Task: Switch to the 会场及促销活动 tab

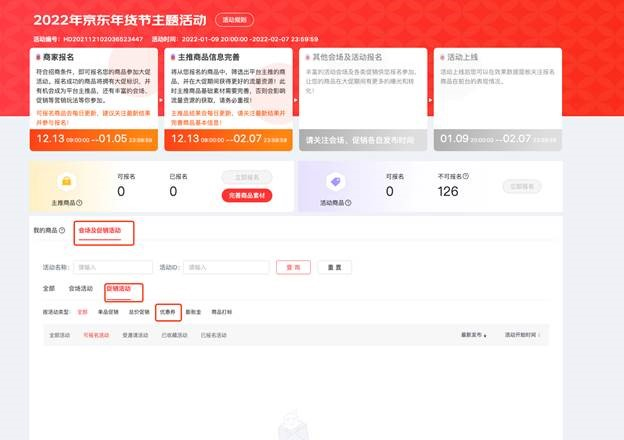Action: coord(100,230)
